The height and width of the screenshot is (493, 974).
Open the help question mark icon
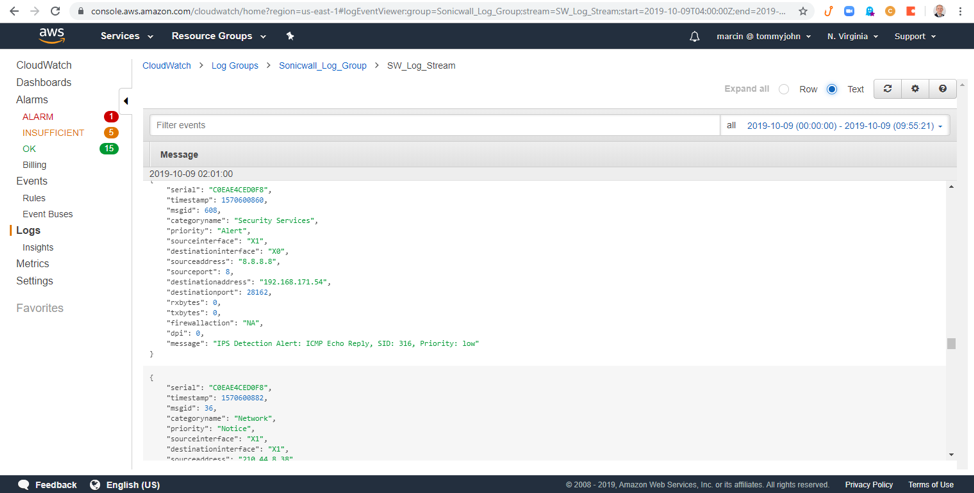click(942, 89)
